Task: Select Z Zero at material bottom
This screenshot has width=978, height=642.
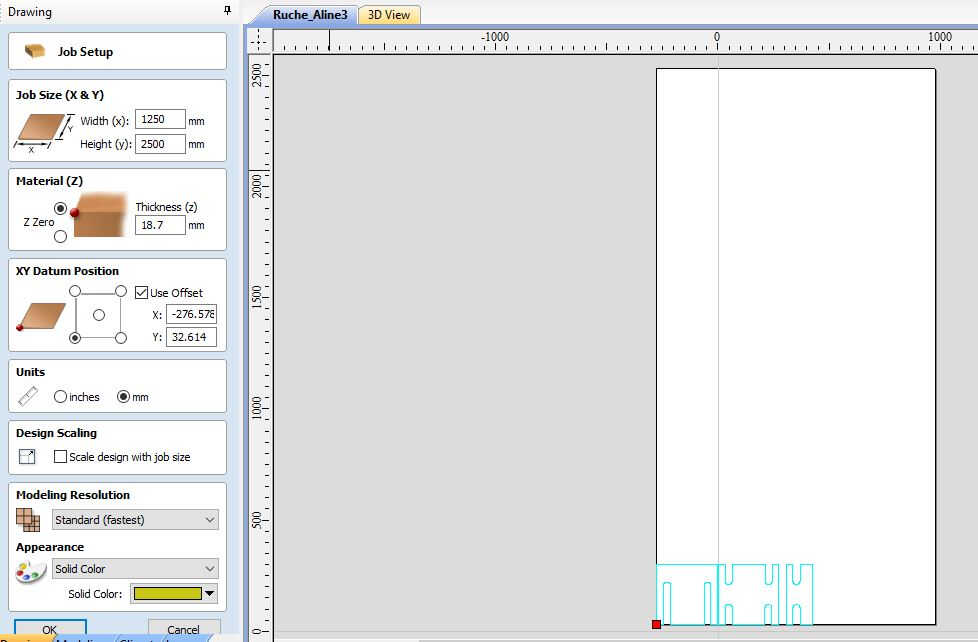Action: 61,236
